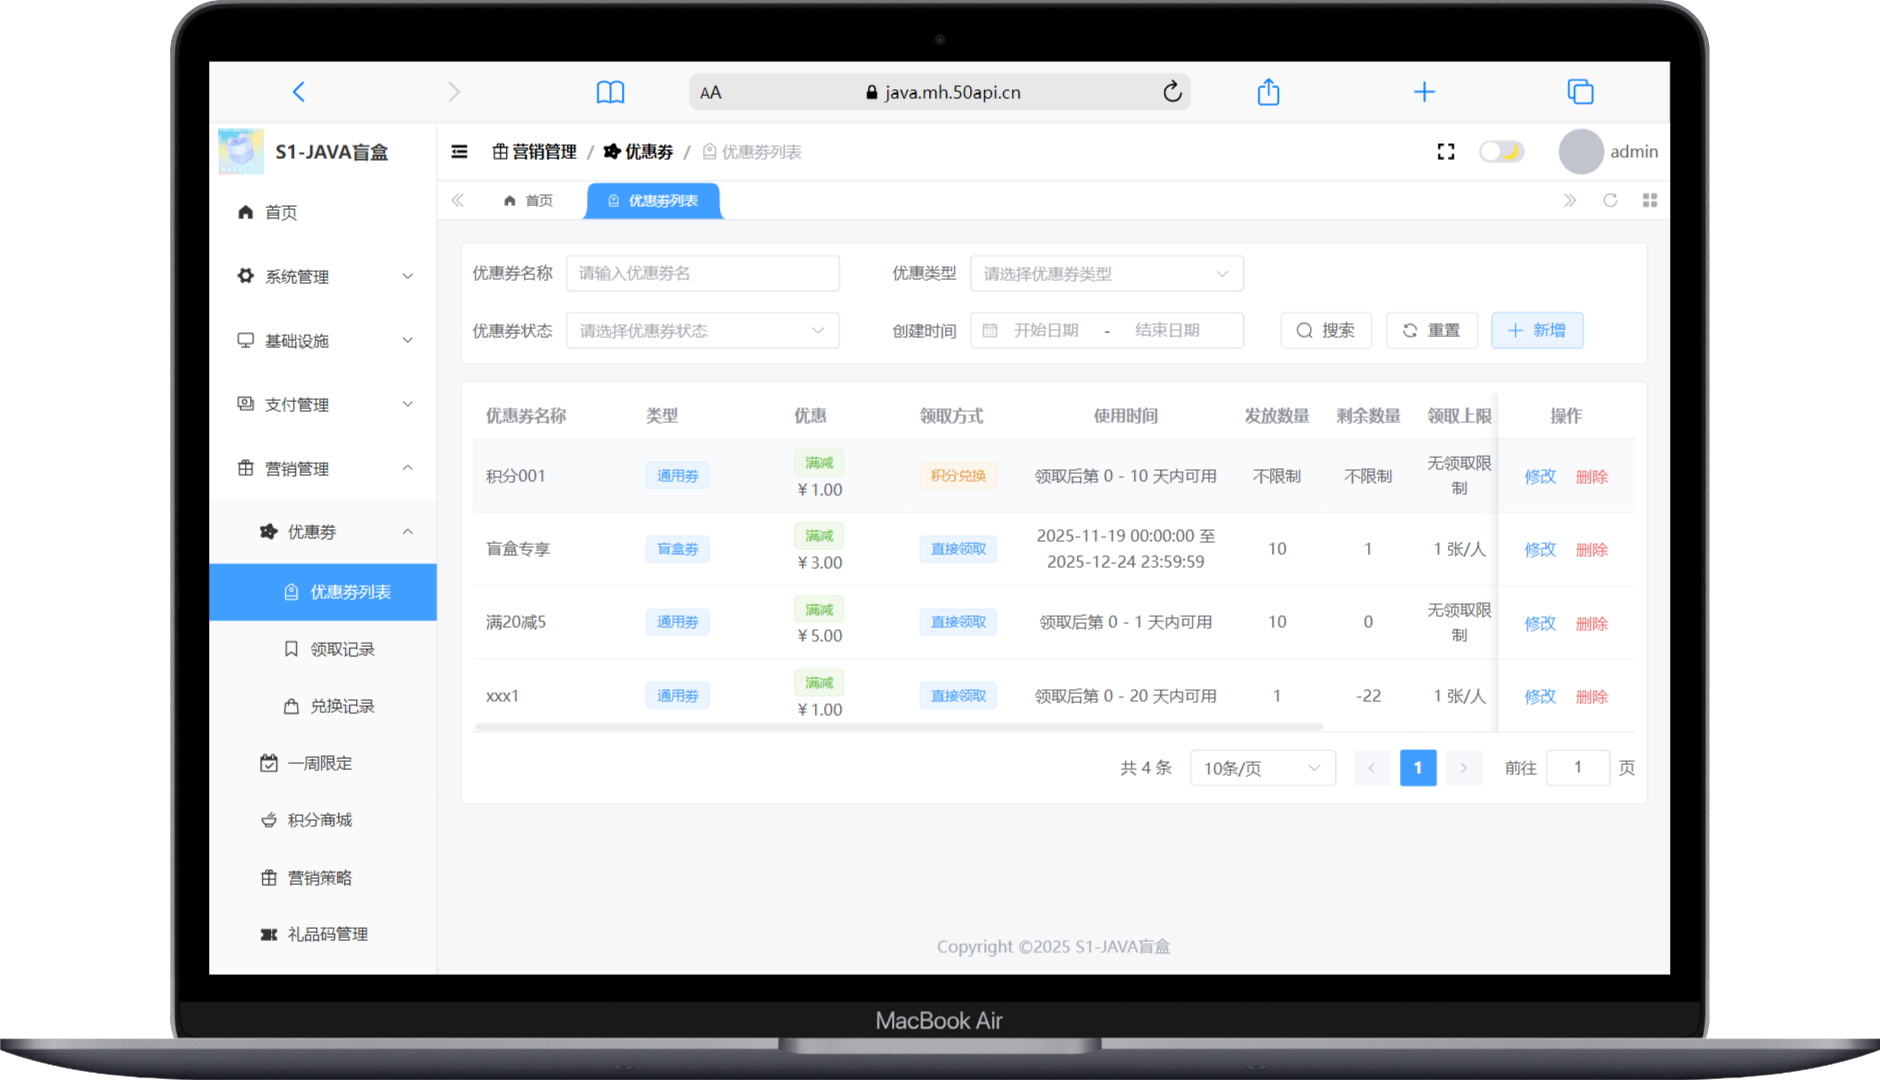Screen dimensions: 1880x1080
Task: Click the calendar icon in 创建时间 field
Action: tap(991, 330)
